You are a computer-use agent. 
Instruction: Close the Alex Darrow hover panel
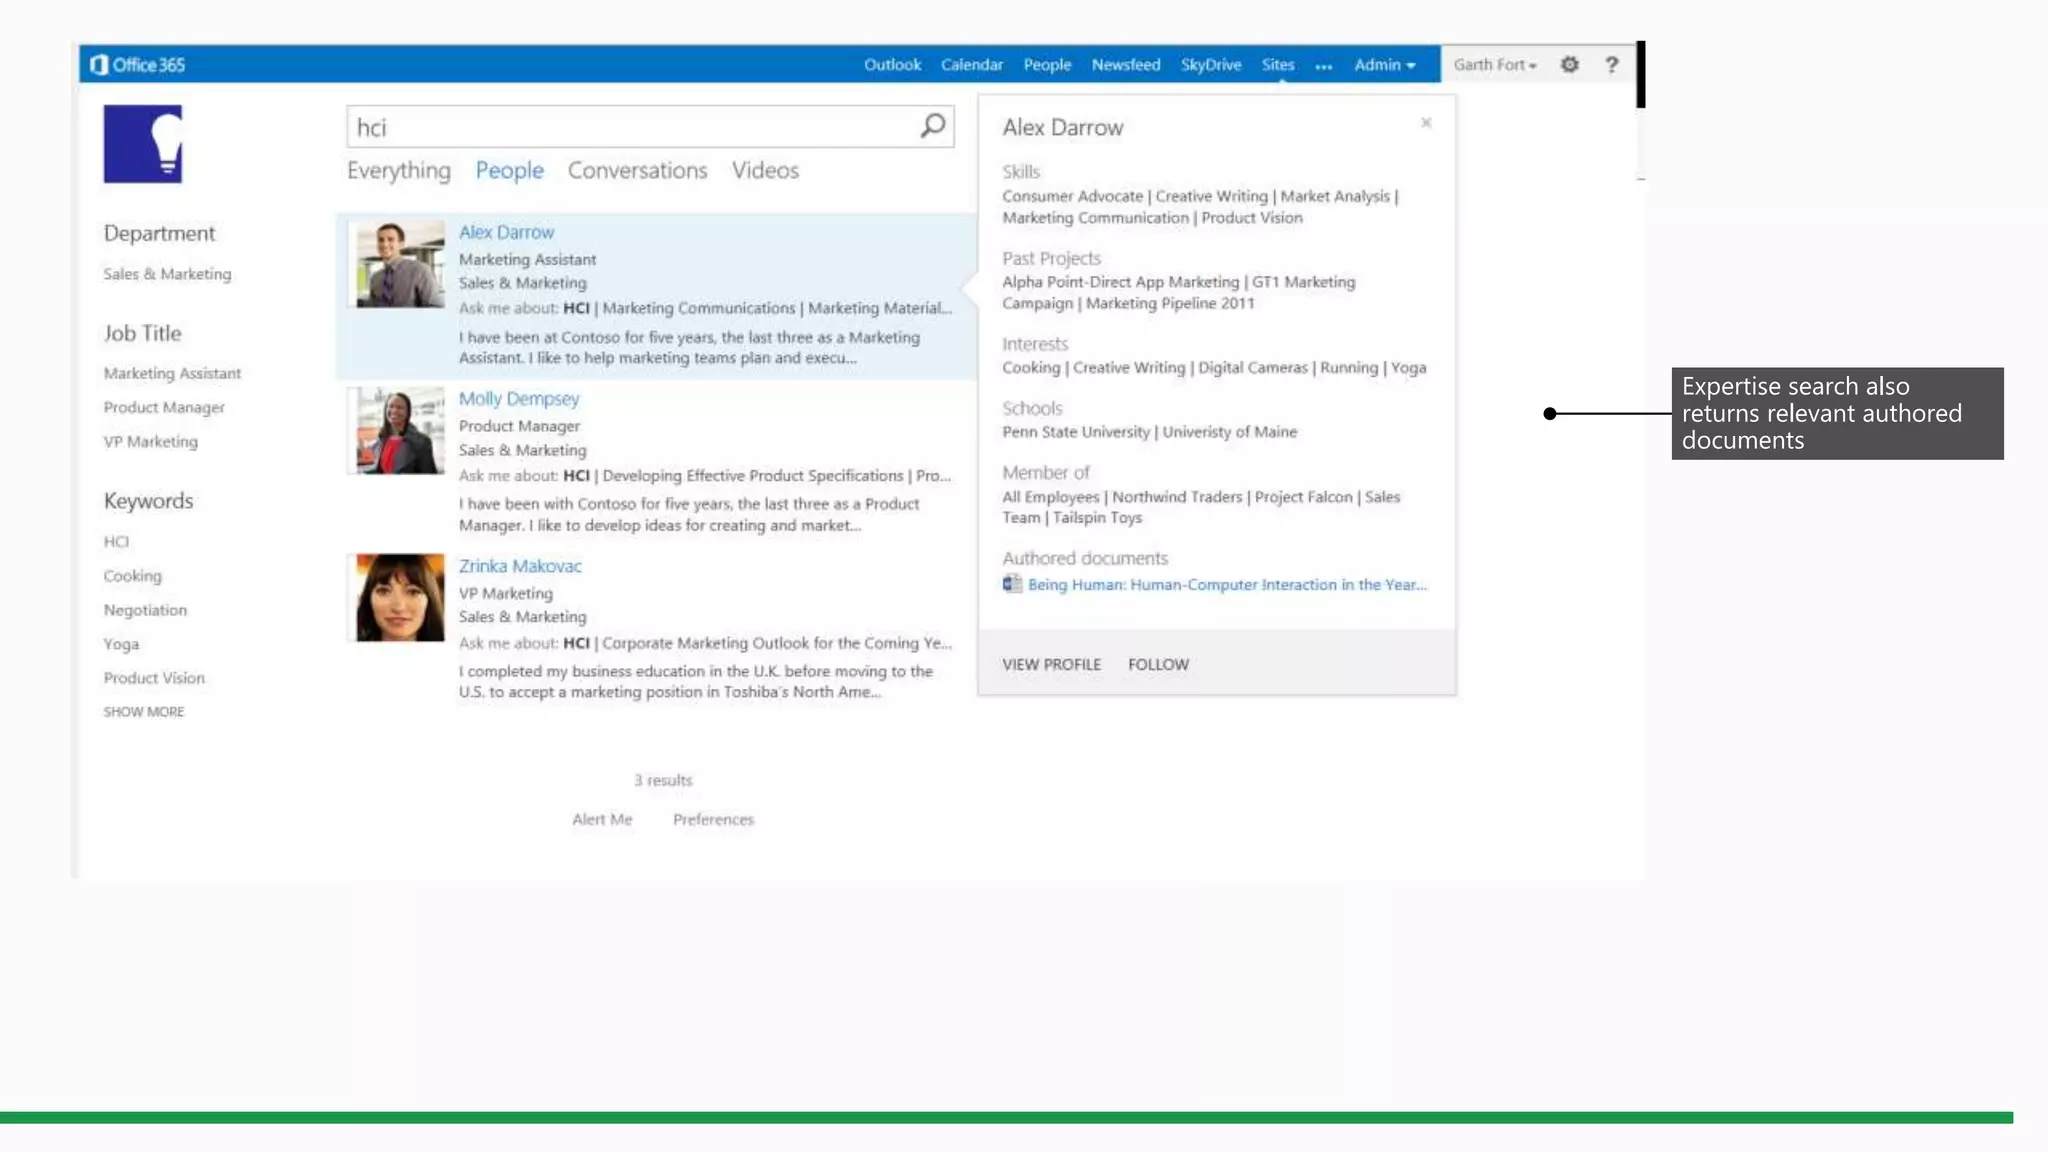pos(1426,123)
